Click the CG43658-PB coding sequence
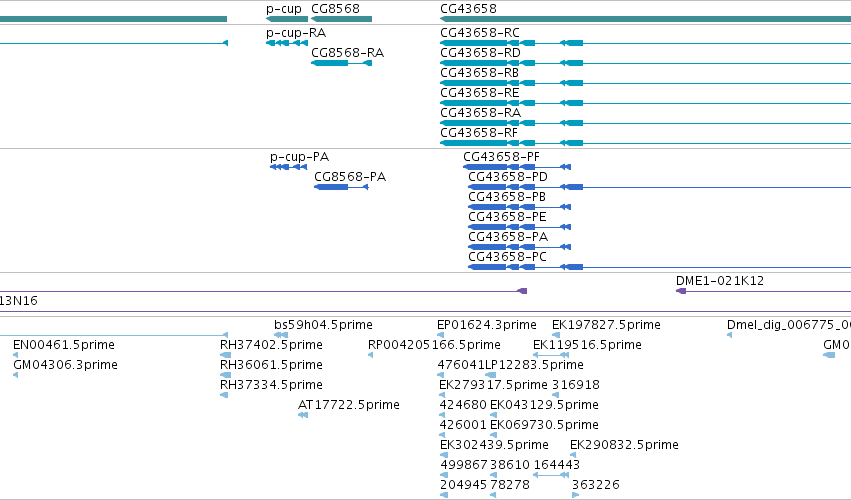This screenshot has height=500, width=851. [x=507, y=197]
